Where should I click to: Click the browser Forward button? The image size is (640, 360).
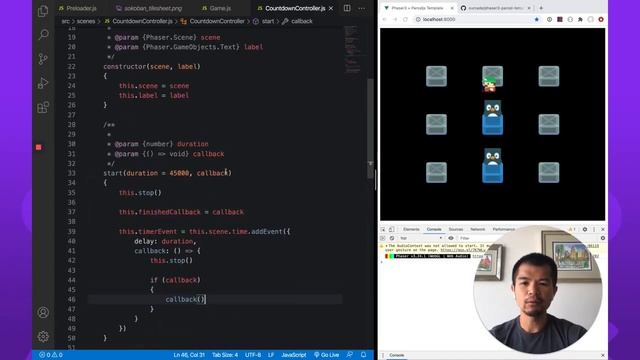[x=395, y=19]
